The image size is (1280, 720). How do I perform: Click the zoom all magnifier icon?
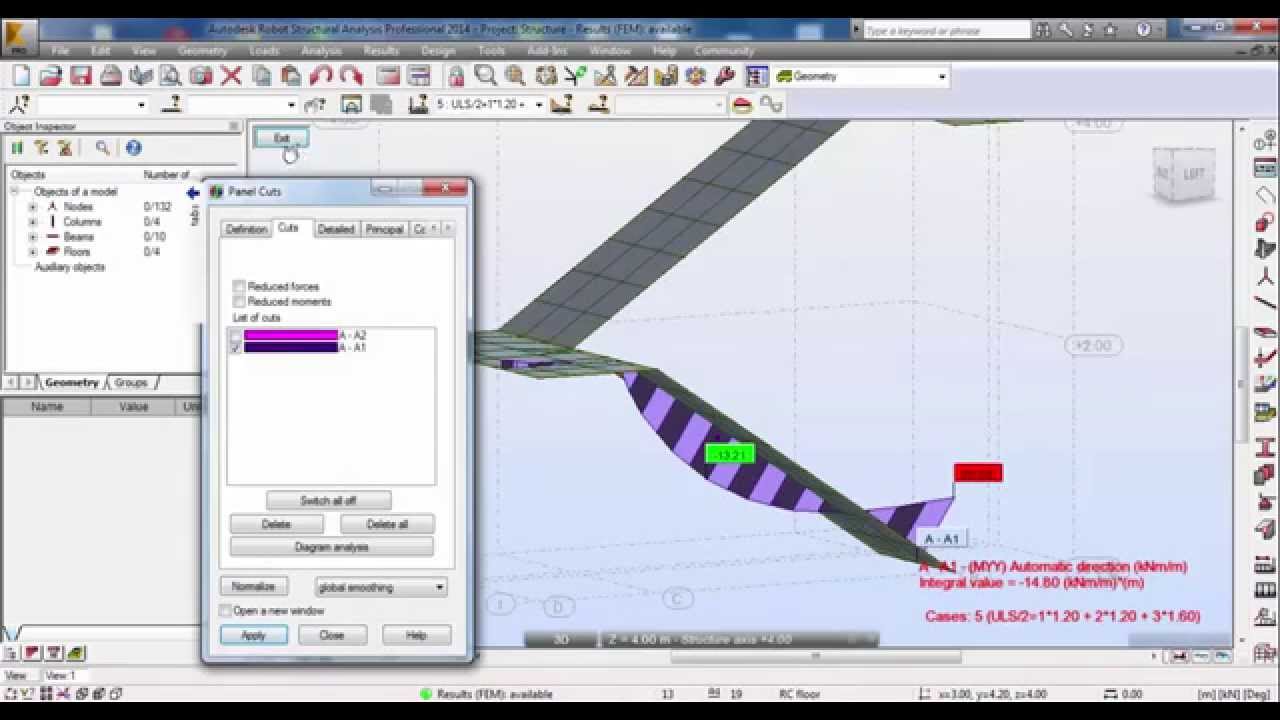[516, 76]
